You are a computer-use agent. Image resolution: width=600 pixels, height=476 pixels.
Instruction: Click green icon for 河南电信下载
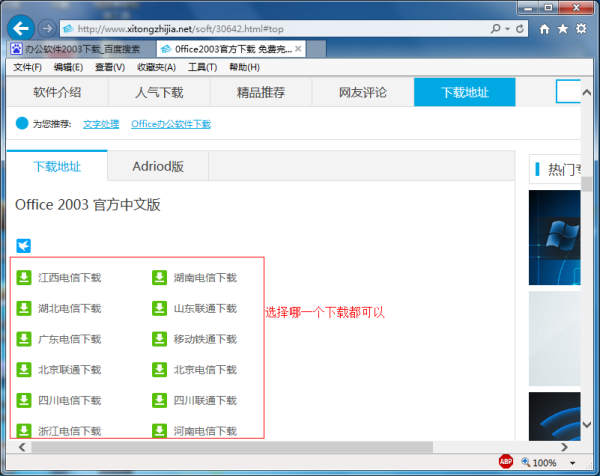(159, 430)
